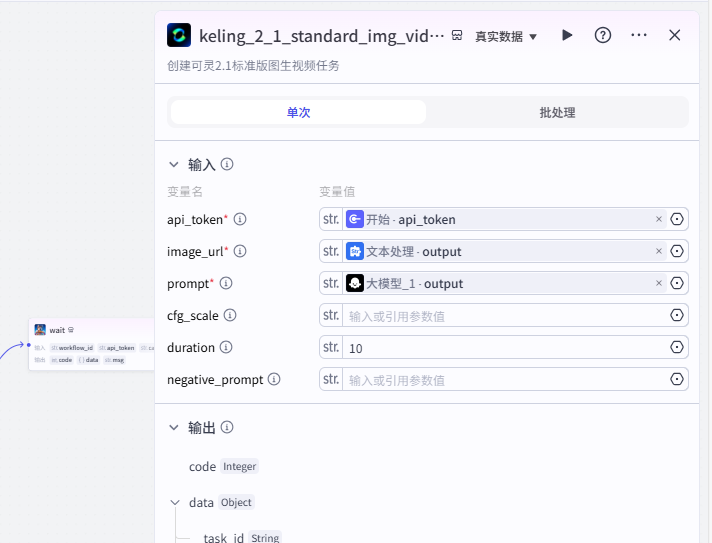
Task: Click the msg output tag on wait node
Action: point(114,360)
